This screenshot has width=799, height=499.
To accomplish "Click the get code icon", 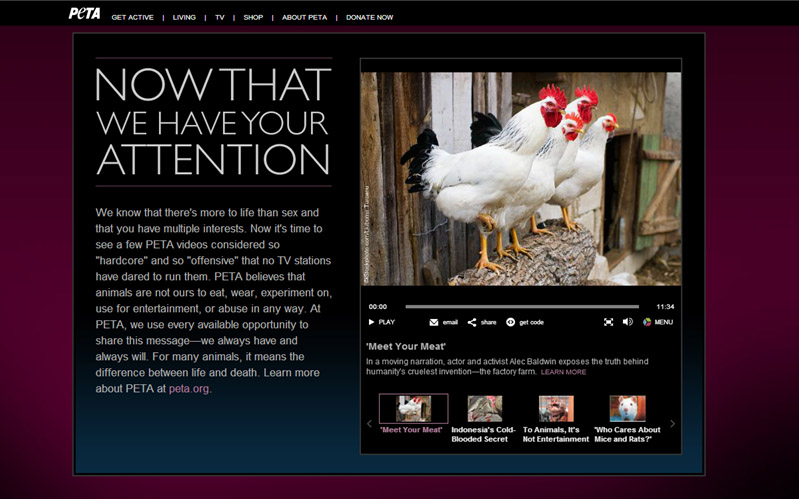I will [510, 322].
